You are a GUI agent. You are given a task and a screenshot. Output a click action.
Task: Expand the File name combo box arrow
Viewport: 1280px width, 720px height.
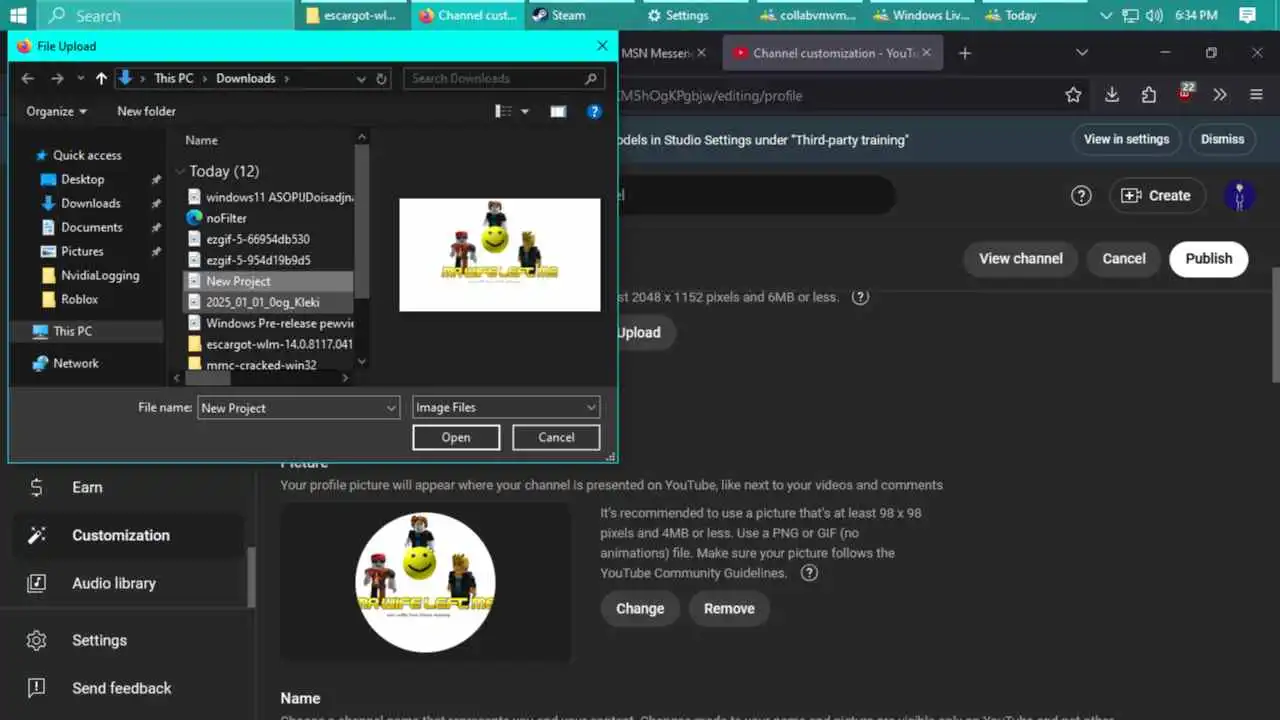click(x=391, y=408)
